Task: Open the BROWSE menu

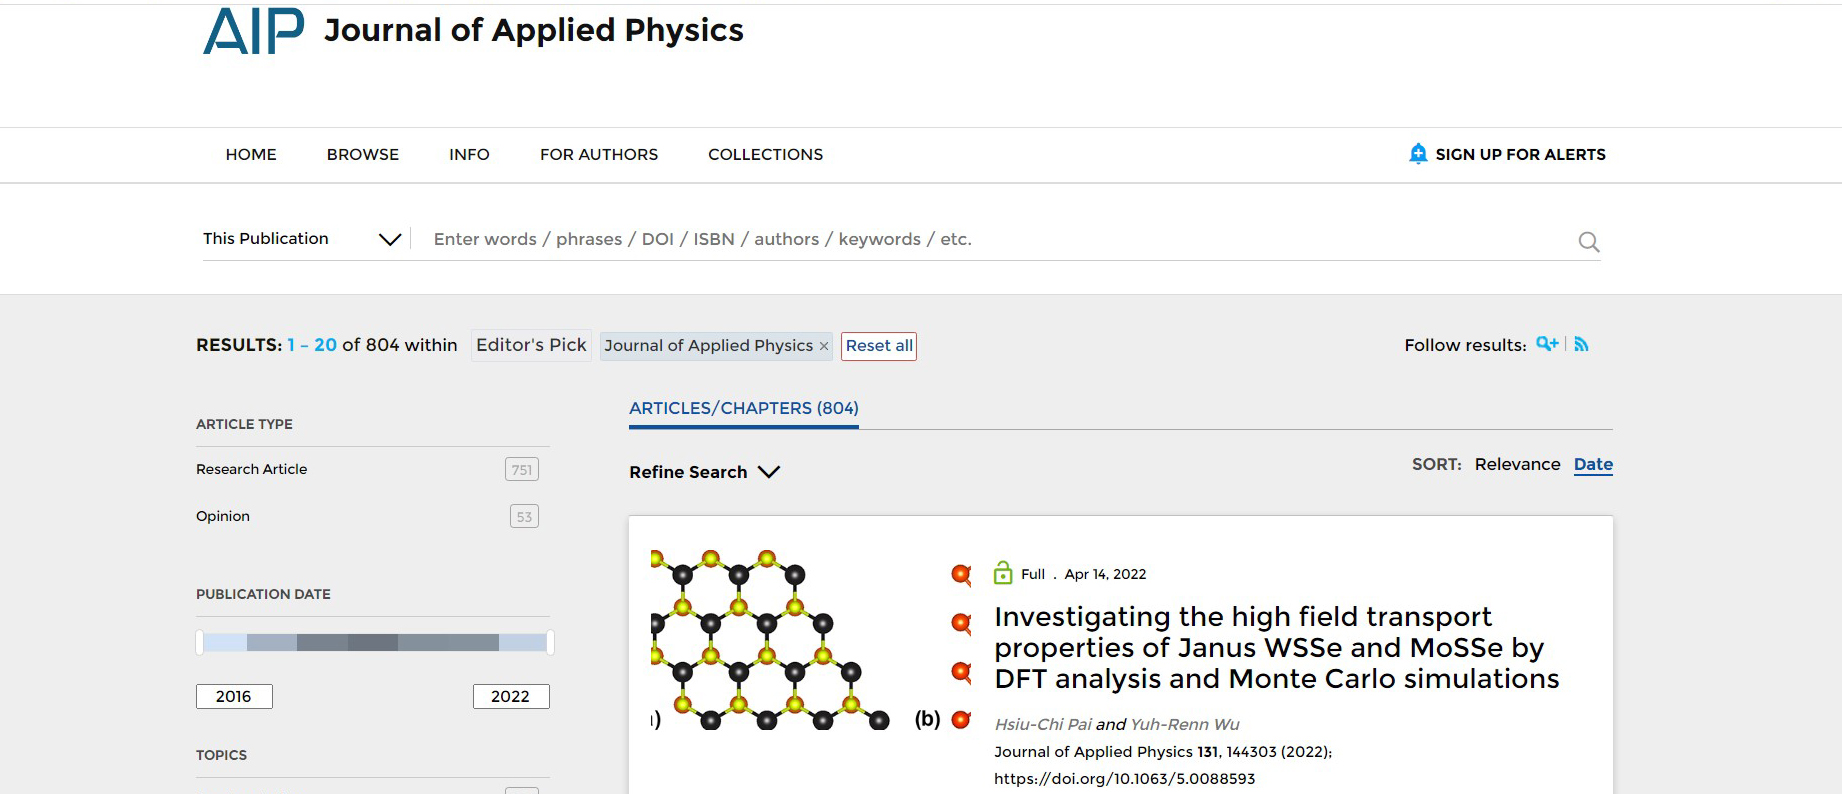Action: [363, 154]
